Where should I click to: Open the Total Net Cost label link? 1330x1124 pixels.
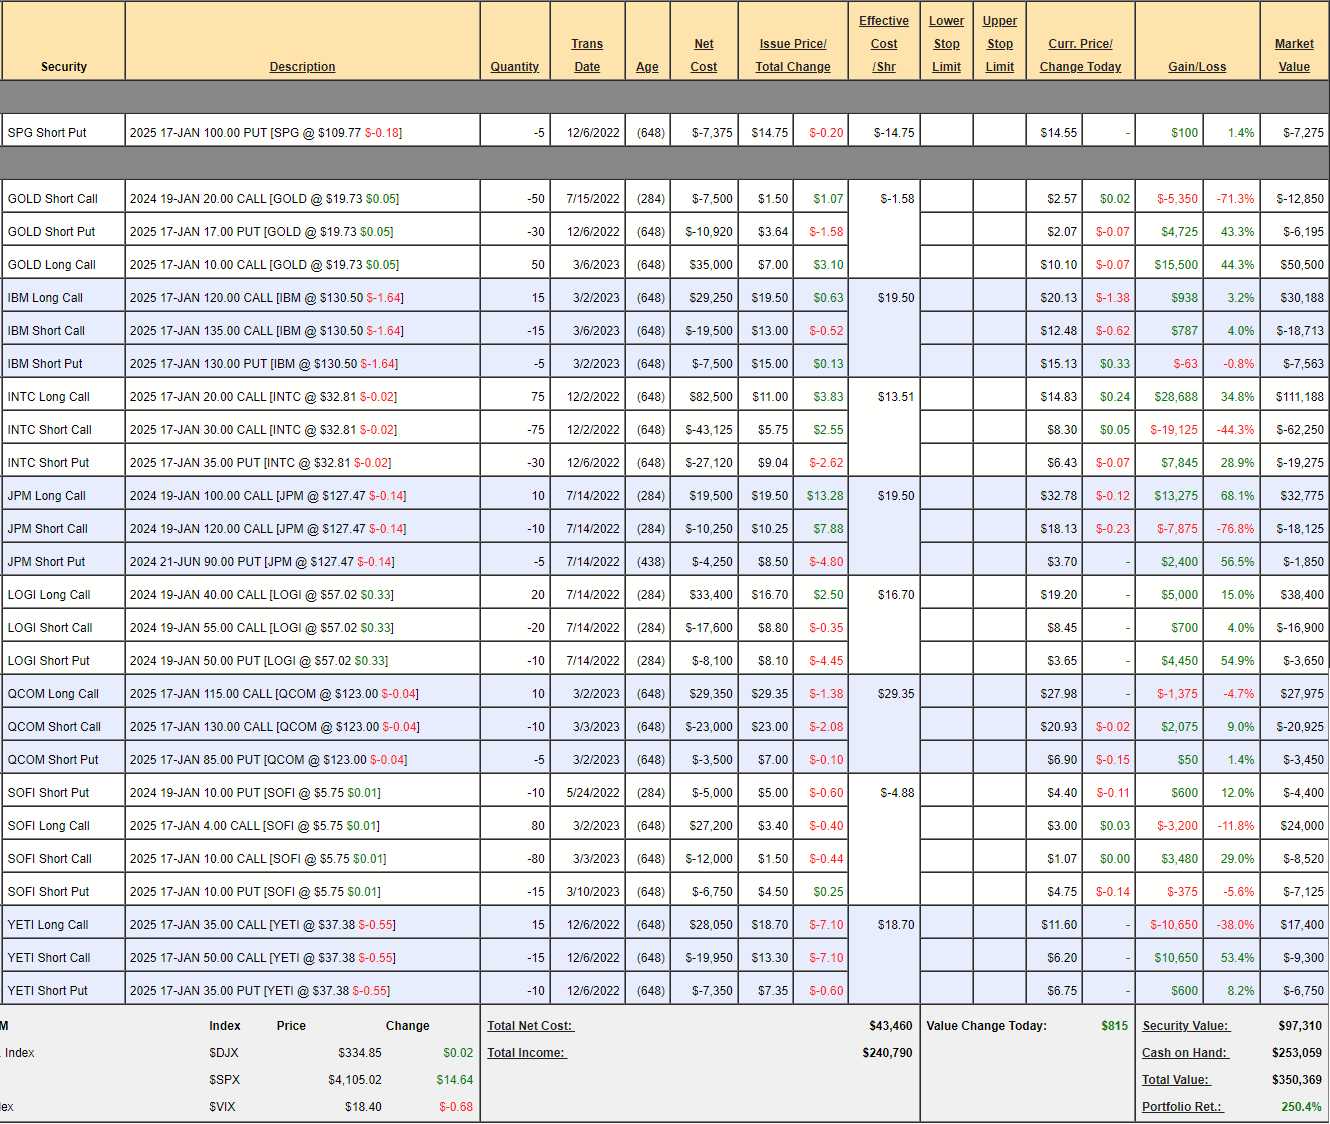tap(530, 1026)
